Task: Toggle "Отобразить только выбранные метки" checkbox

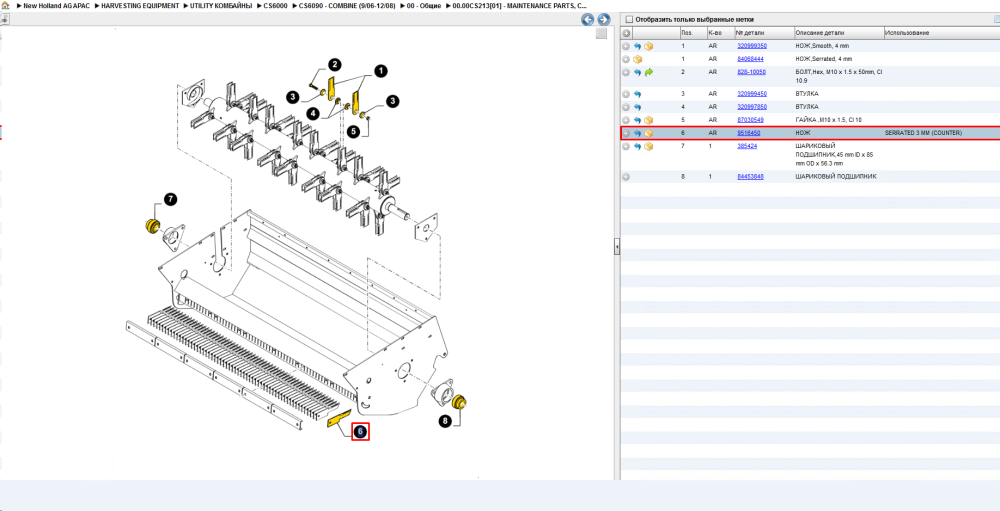Action: point(629,19)
